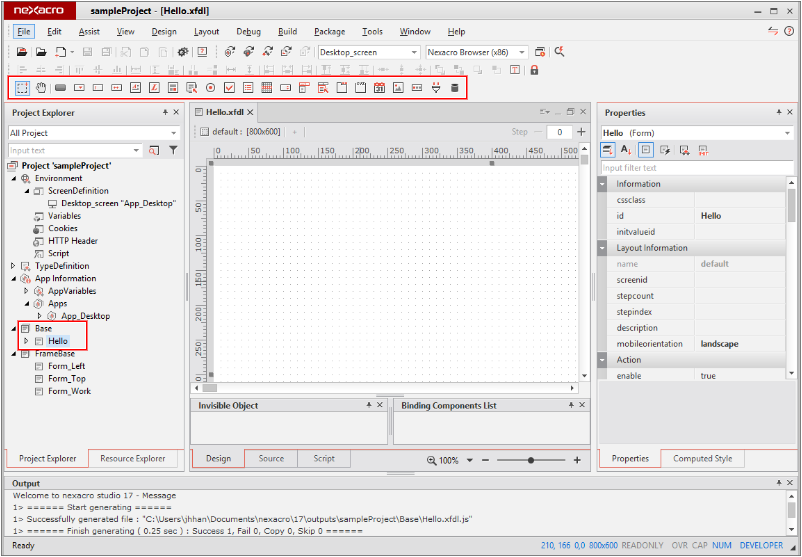Open the project folder icon in toolbar
Screen dimensions: 802x557
pyautogui.click(x=22, y=52)
